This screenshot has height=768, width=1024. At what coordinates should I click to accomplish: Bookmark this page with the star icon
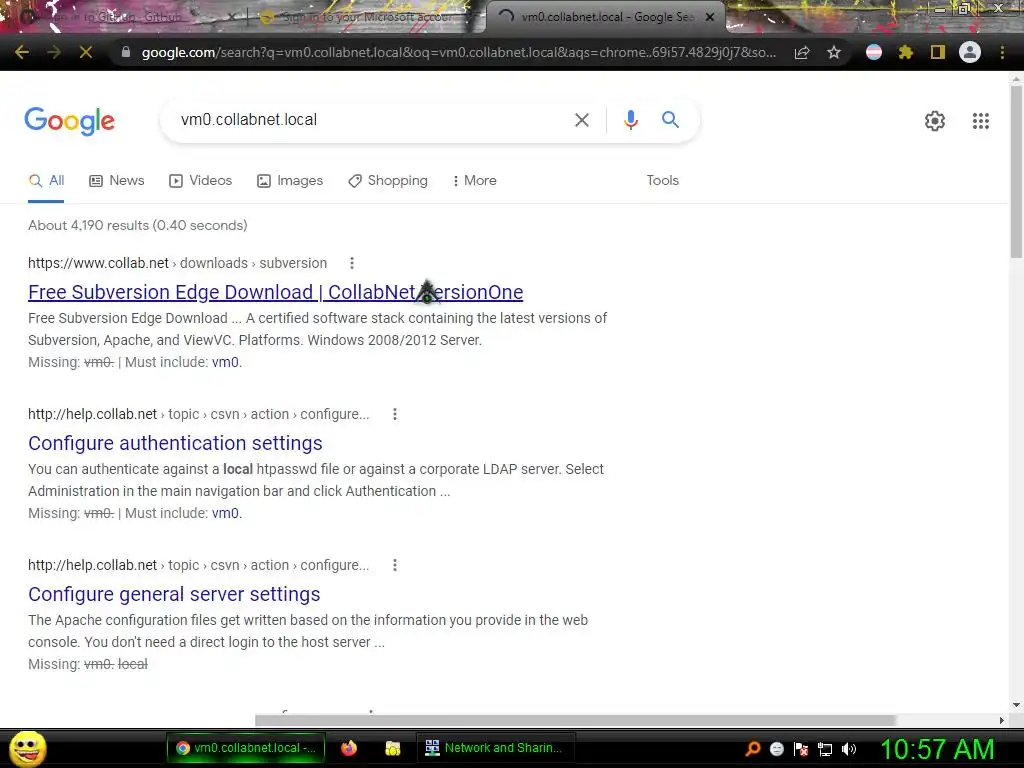click(834, 52)
